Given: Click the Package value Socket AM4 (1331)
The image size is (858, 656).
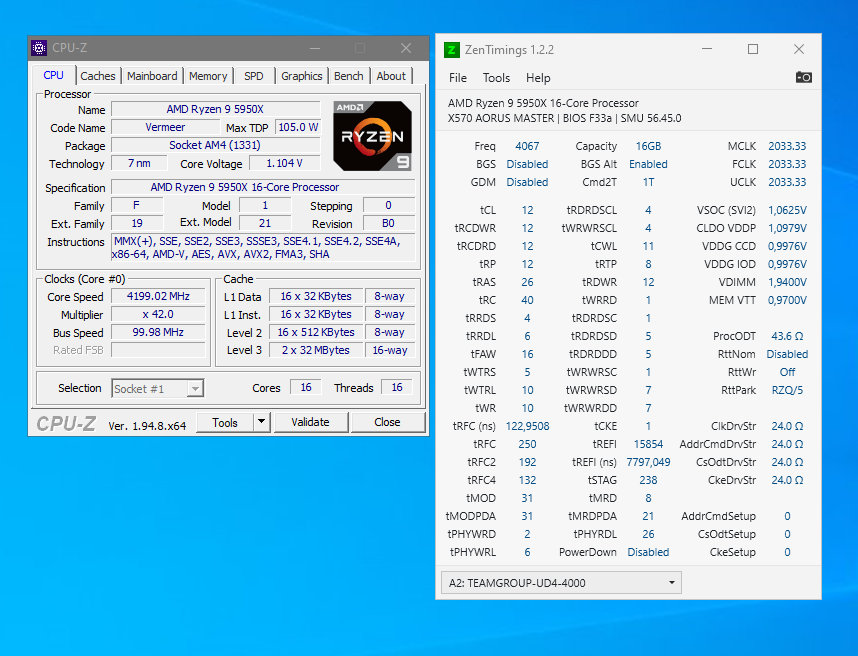Looking at the screenshot, I should click(215, 145).
